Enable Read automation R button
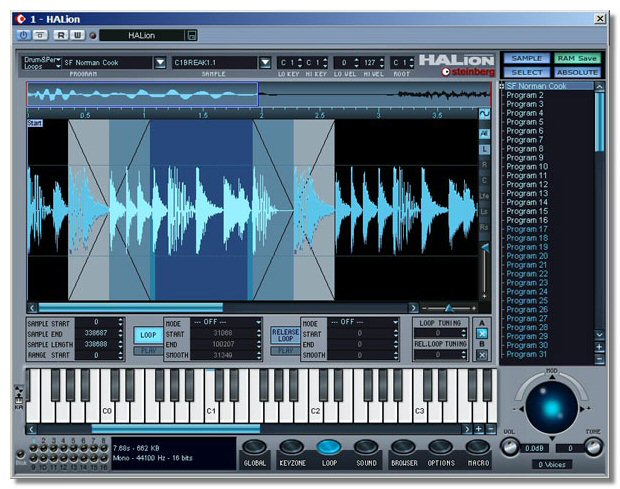620x489 pixels. (x=61, y=35)
